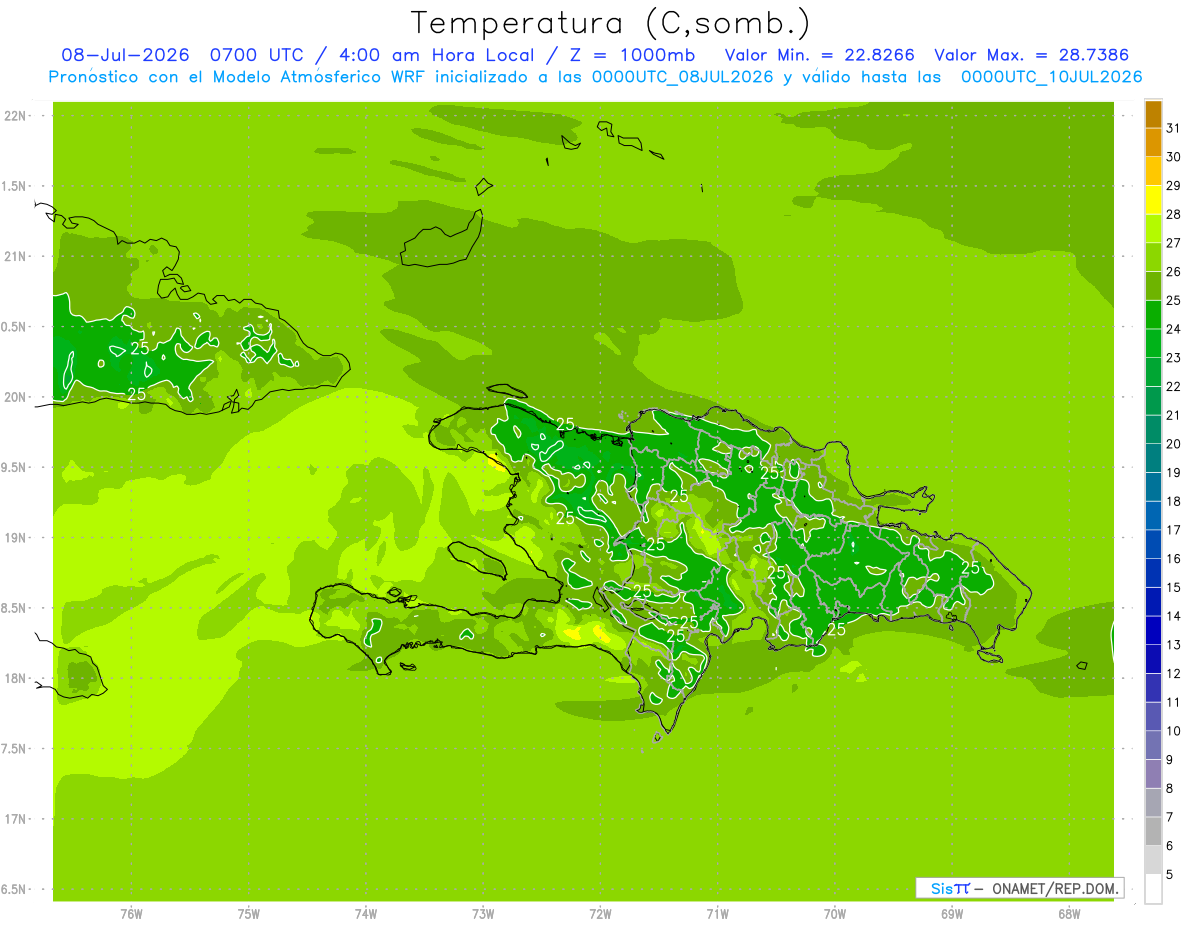Click the color scale value "5"
1200x927 pixels.
1170,874
